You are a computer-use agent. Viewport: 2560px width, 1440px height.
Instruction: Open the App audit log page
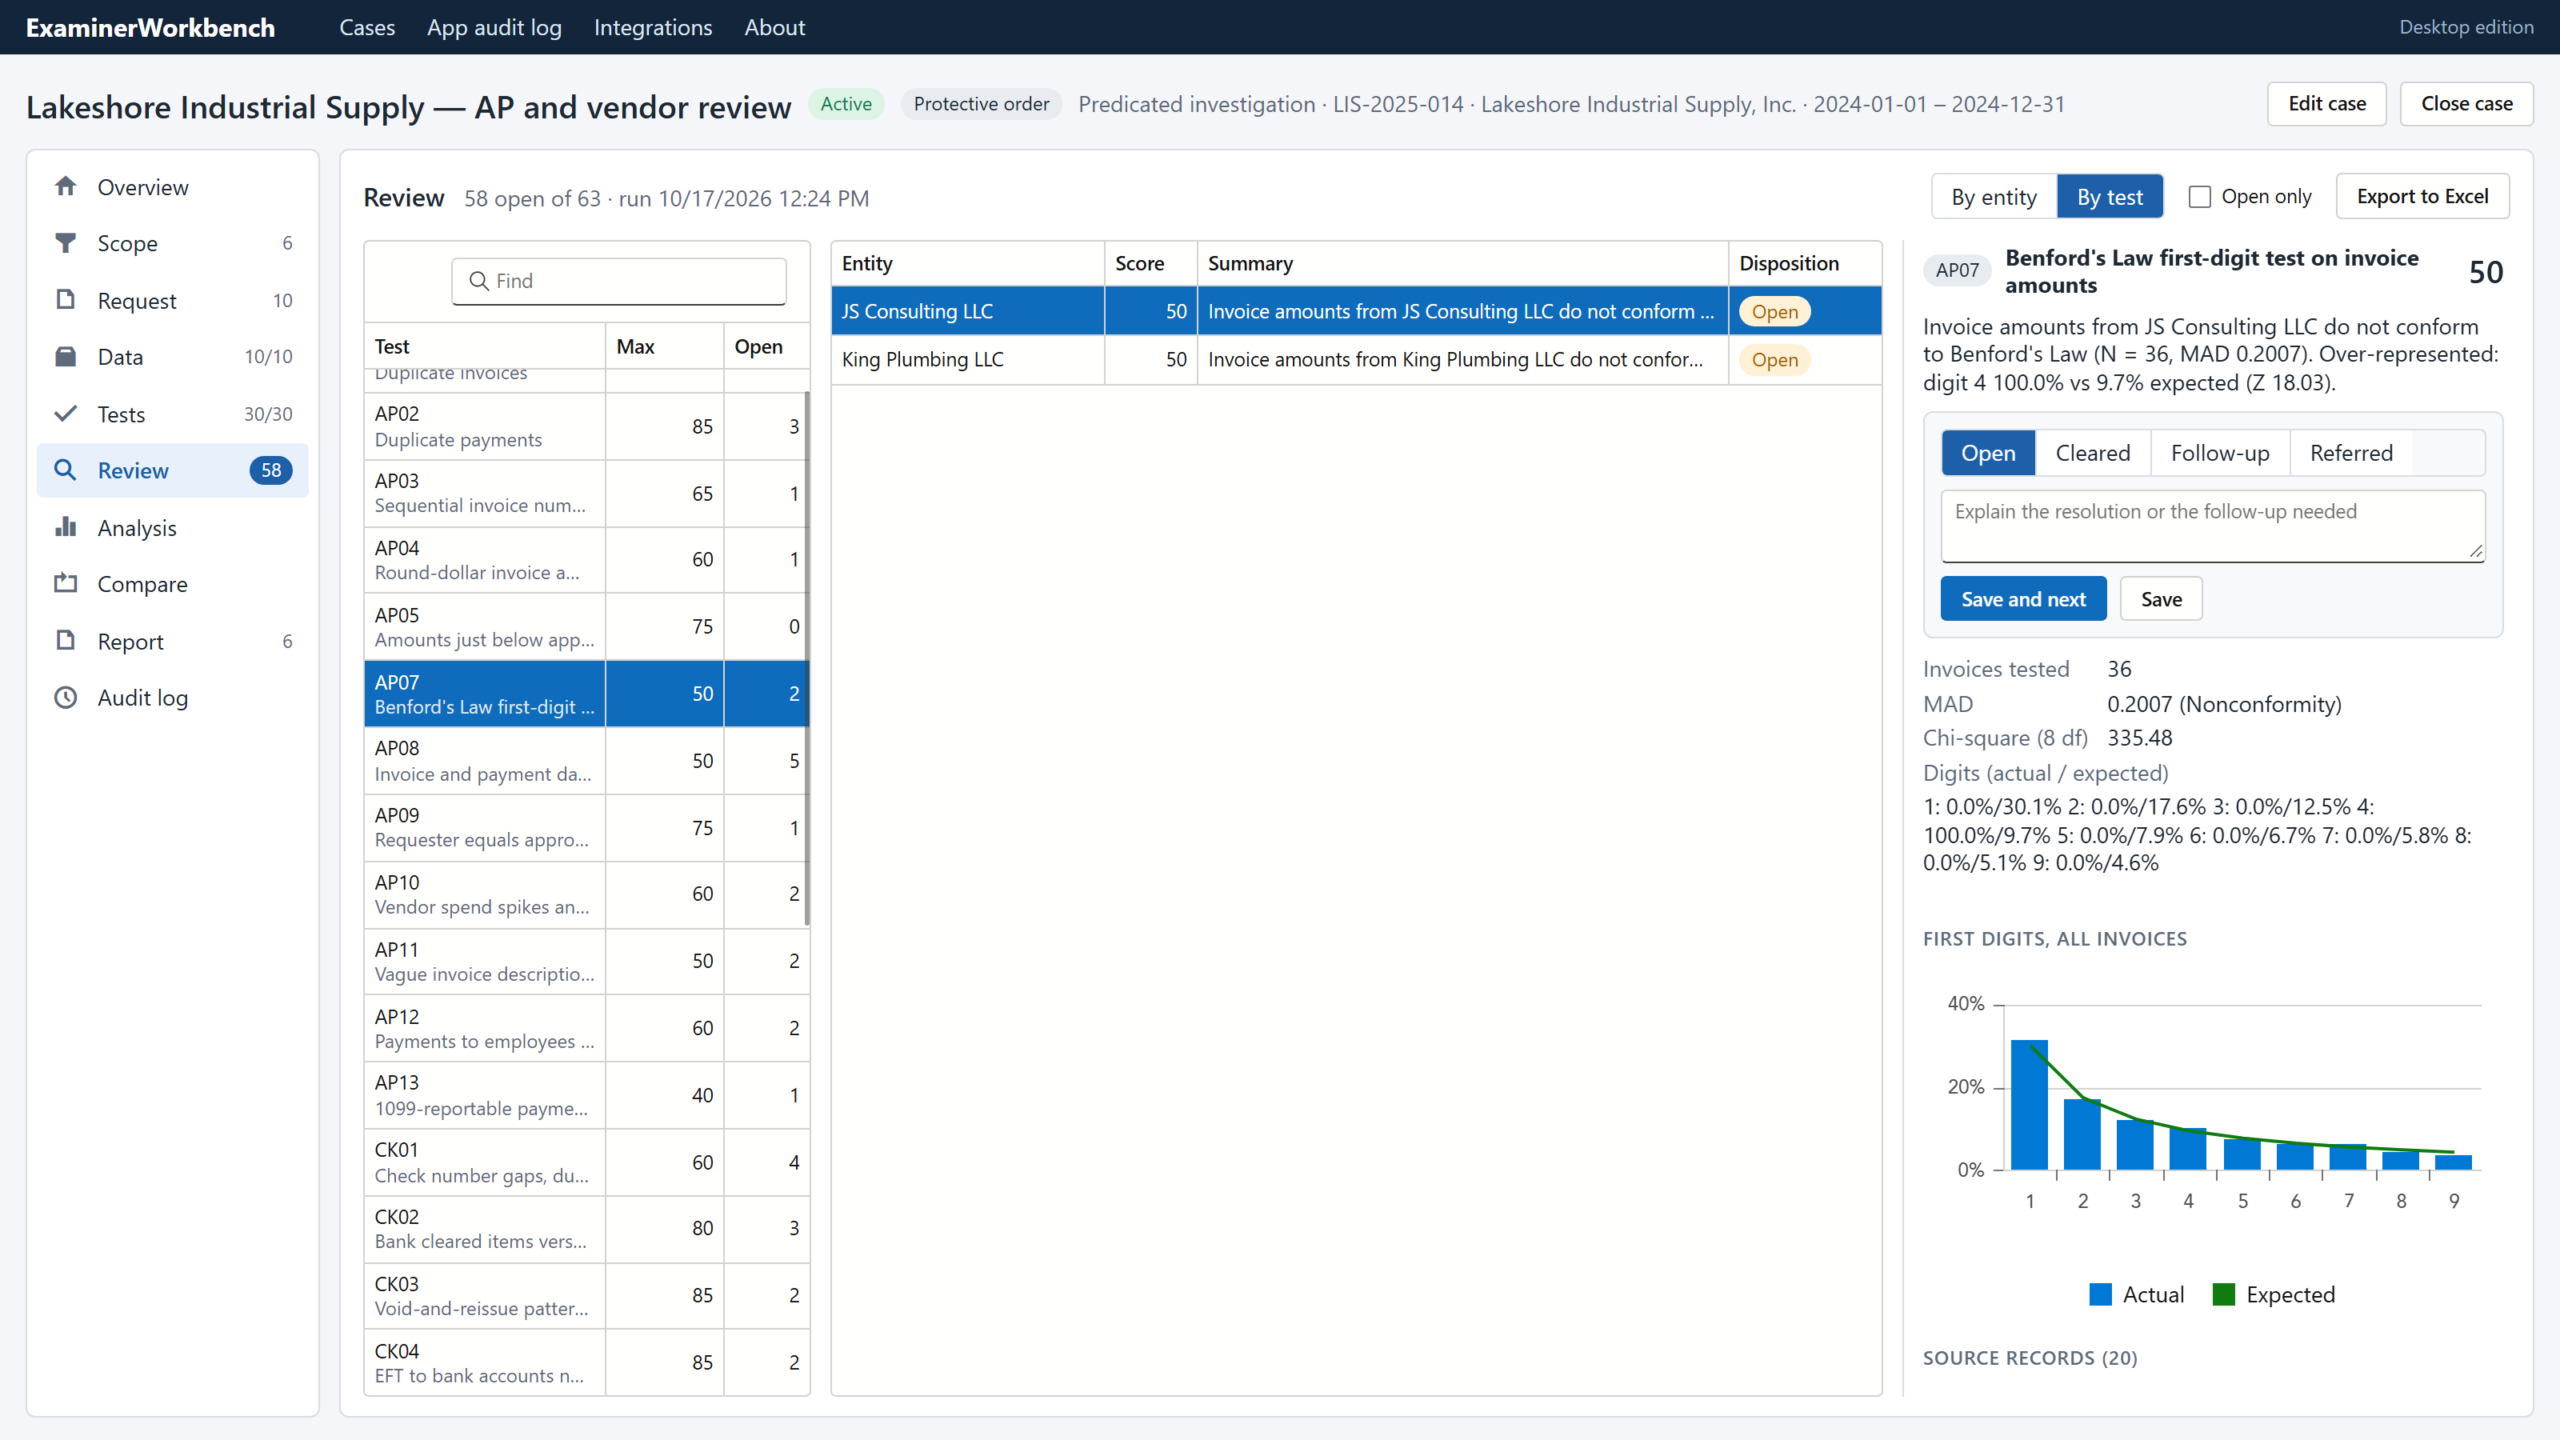(494, 27)
